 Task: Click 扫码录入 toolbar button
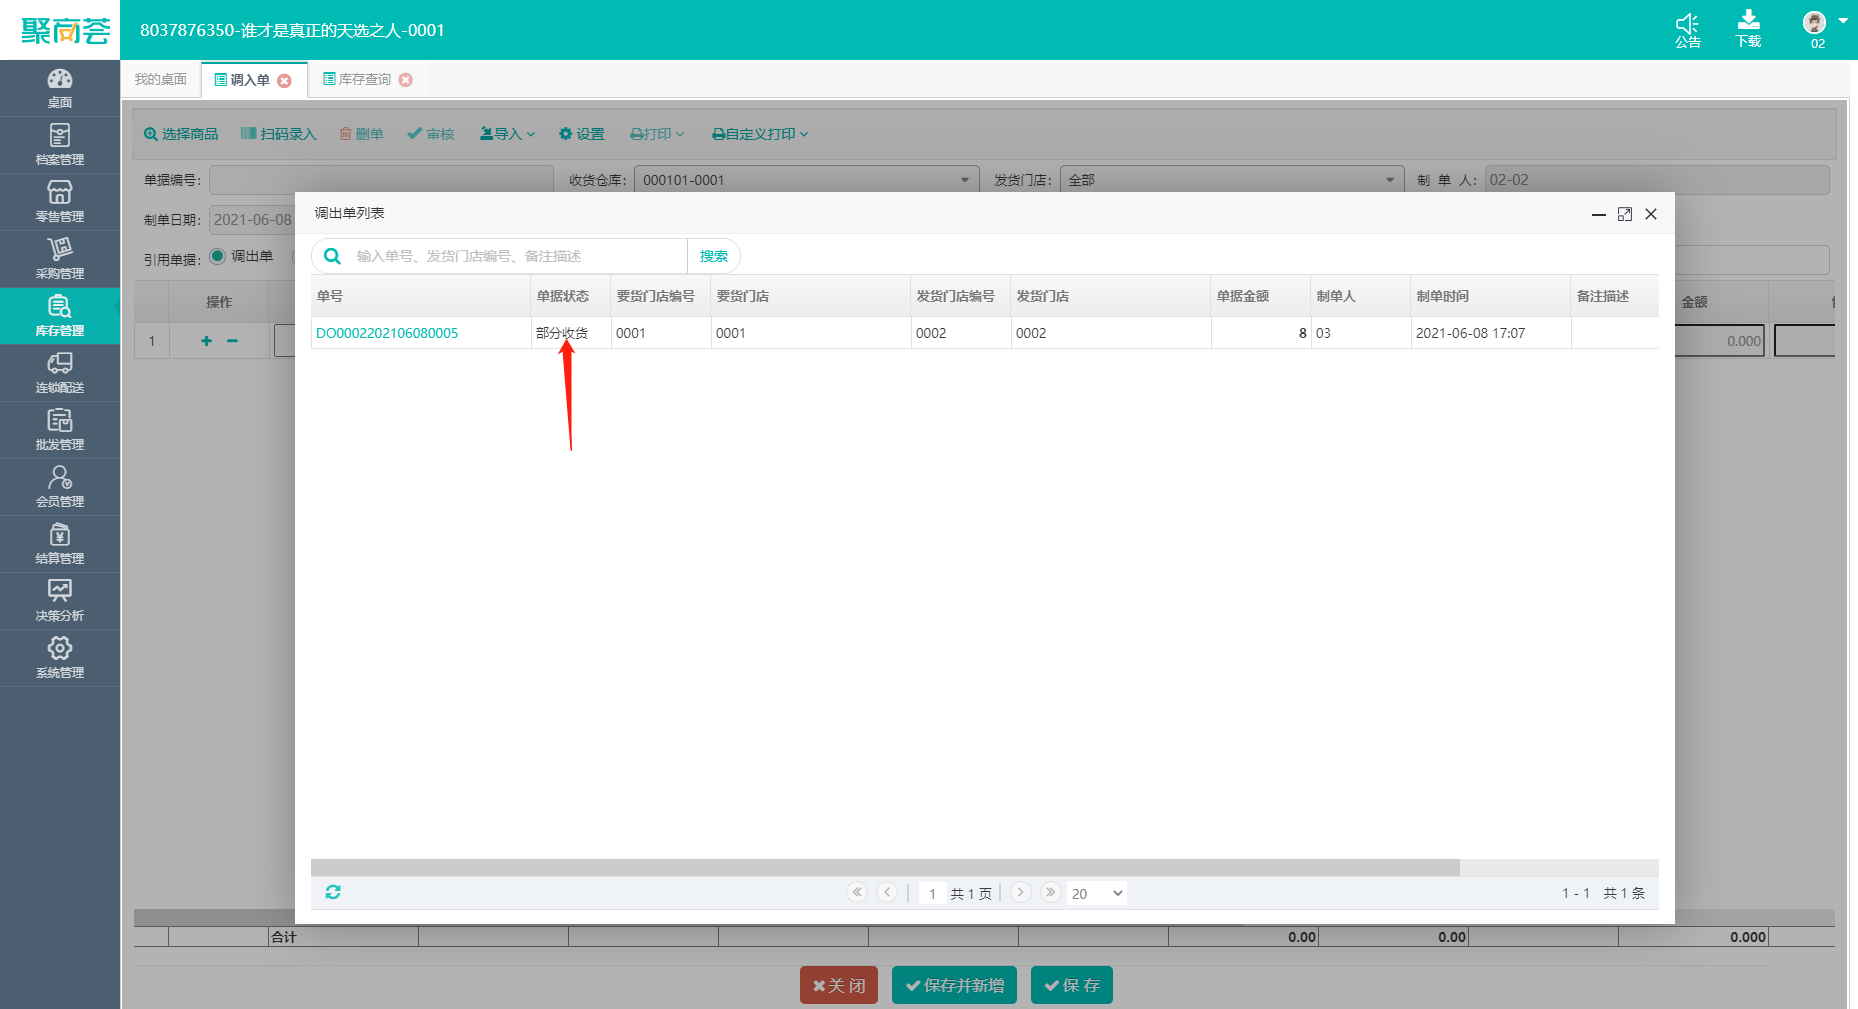click(x=278, y=134)
